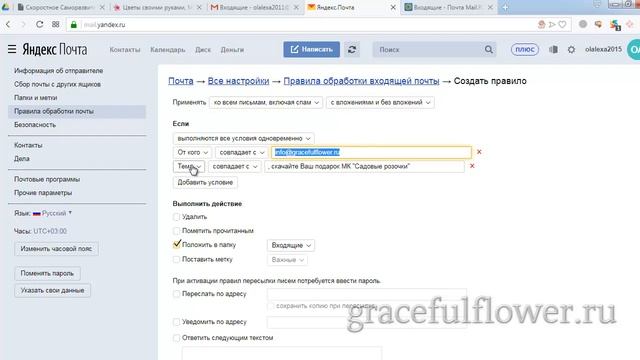Open the Тема field dropdown
Viewport: 640px width, 360px height.
[189, 167]
